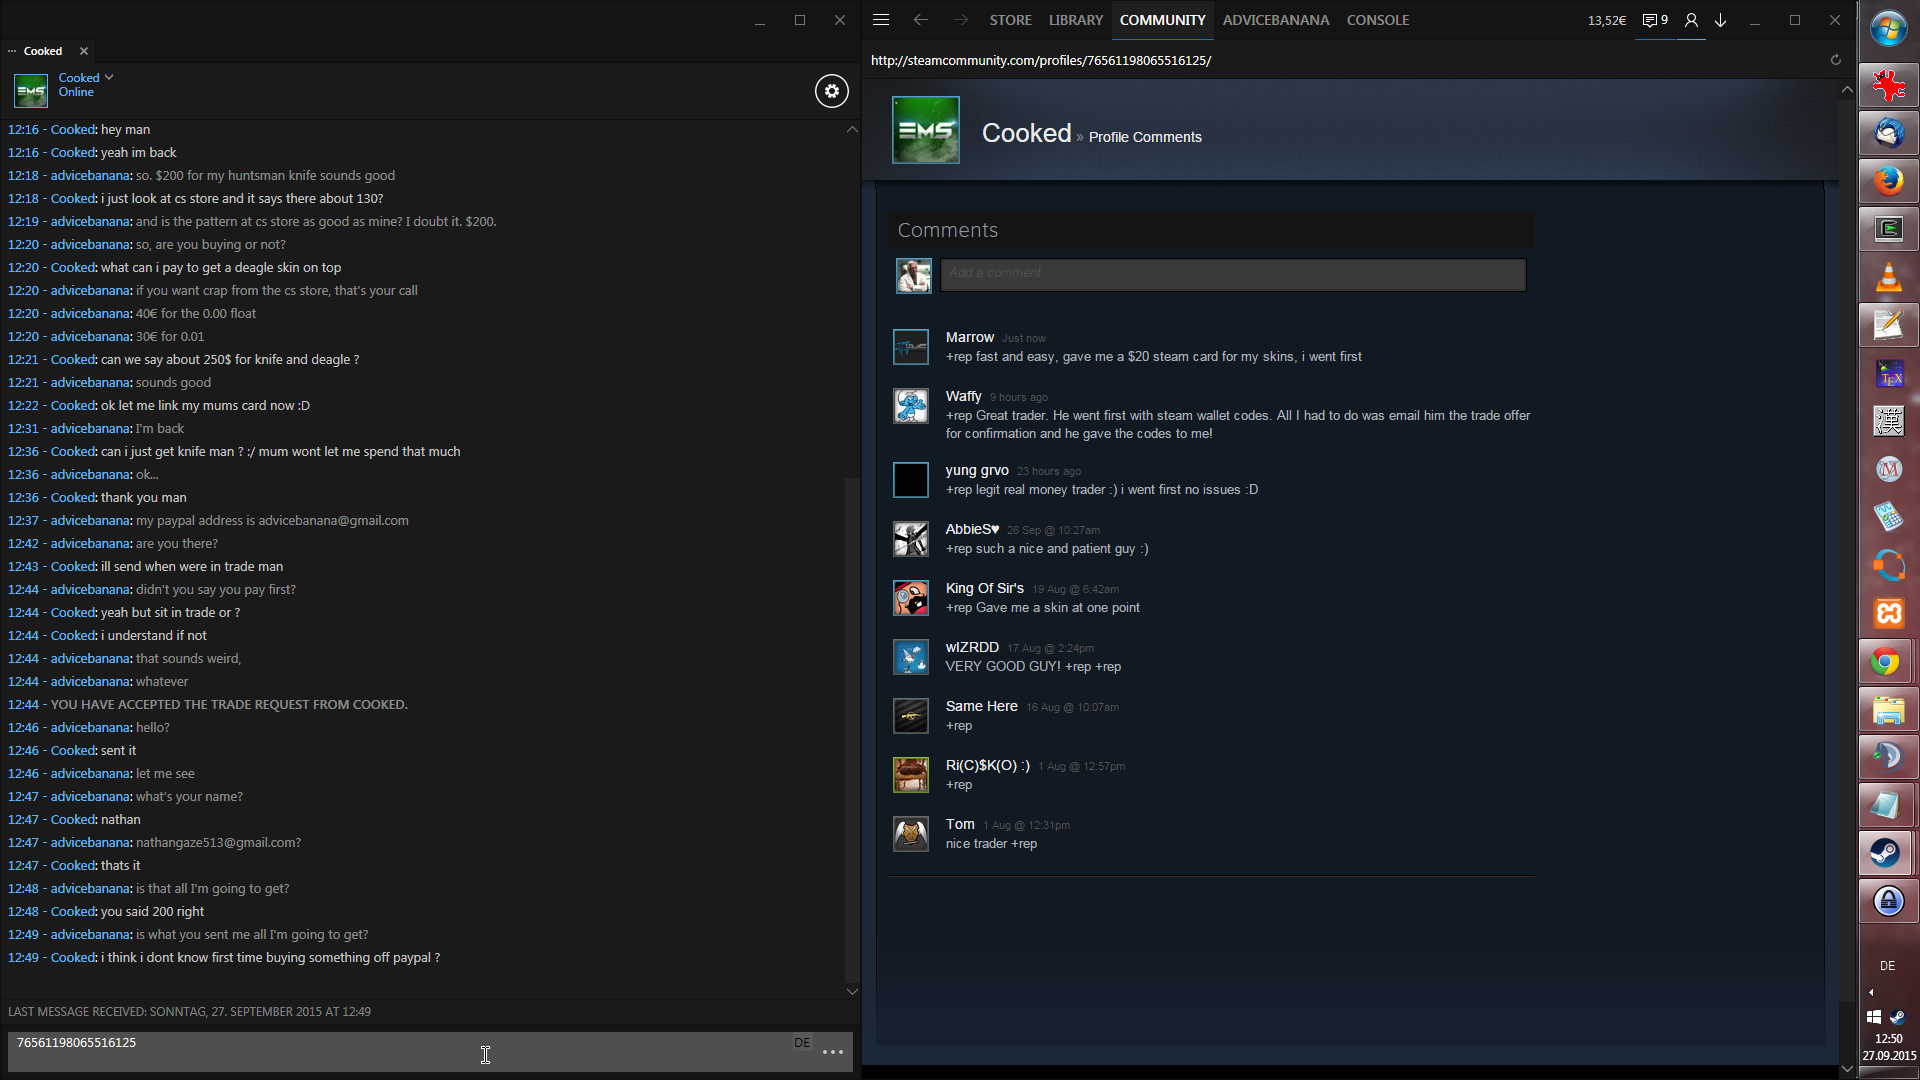Click the hamburger menu icon in Steam
1920x1080 pixels.
click(x=881, y=20)
